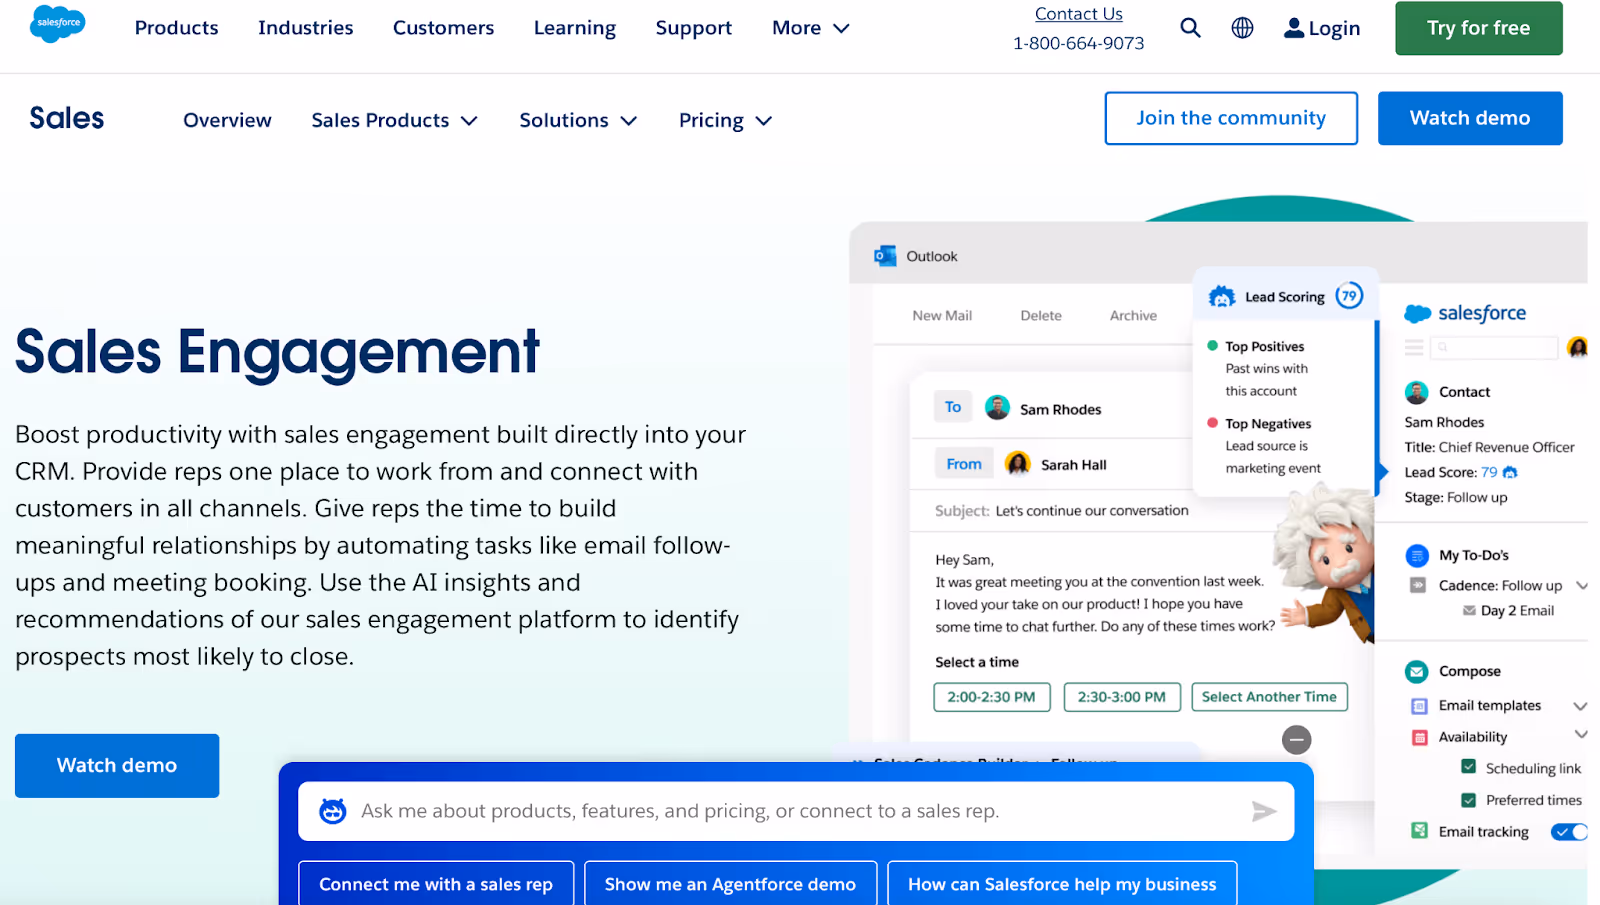Click the Contact Us link
This screenshot has height=905, width=1600.
(1078, 14)
